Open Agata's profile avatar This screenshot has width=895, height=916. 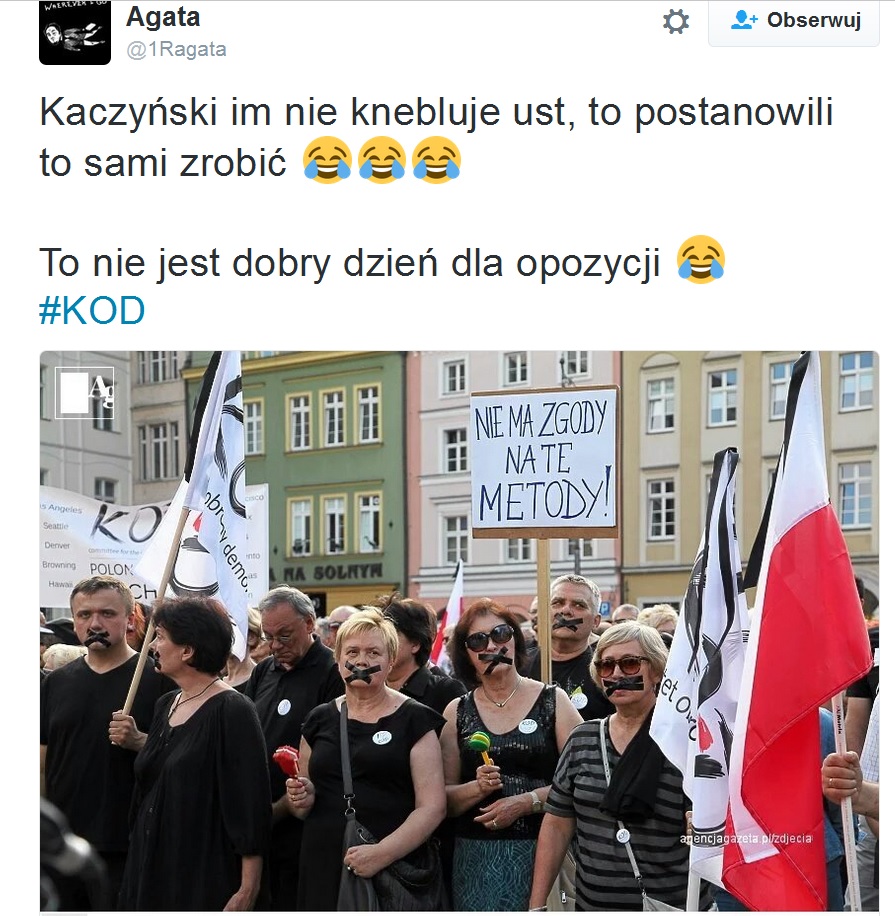(75, 32)
